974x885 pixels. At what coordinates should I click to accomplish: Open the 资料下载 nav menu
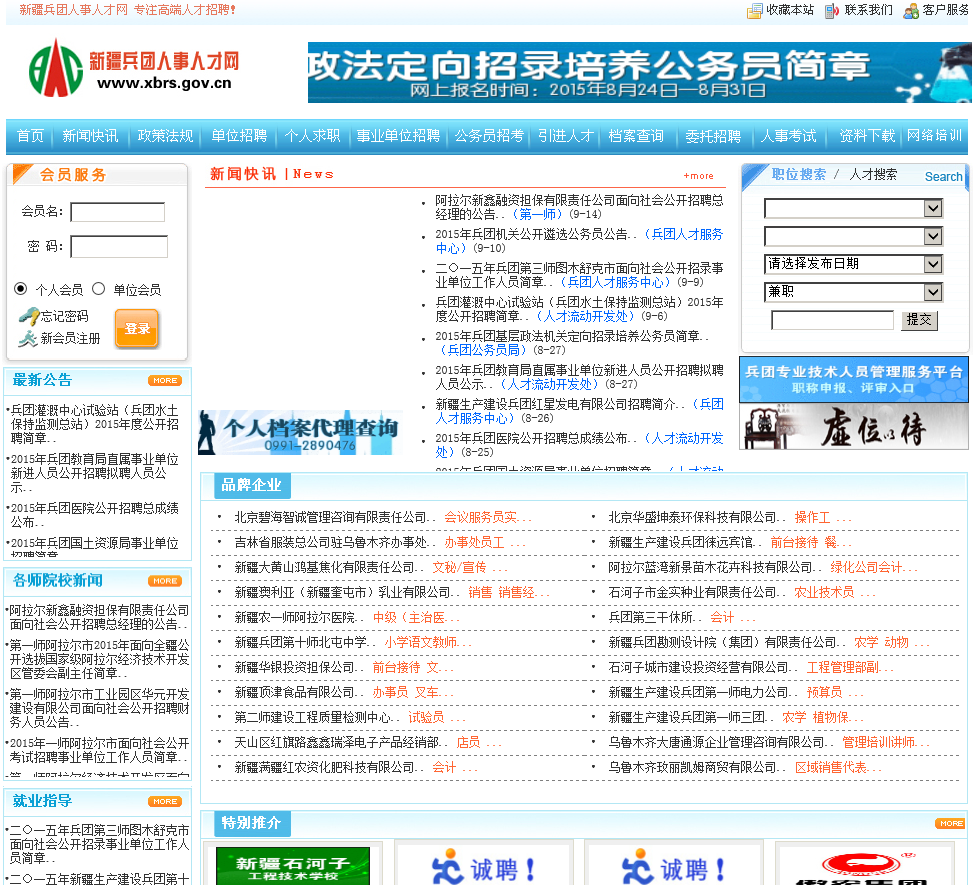coord(867,136)
